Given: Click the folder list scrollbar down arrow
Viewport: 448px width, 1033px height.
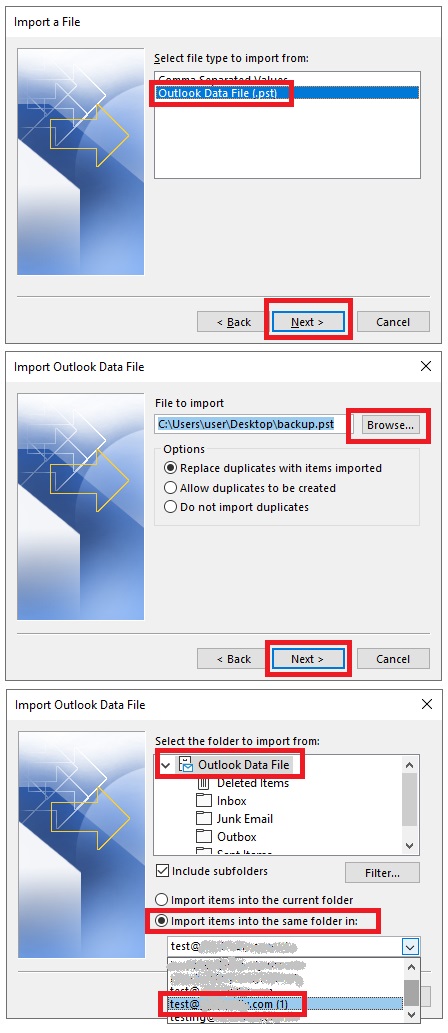Looking at the screenshot, I should click(410, 846).
